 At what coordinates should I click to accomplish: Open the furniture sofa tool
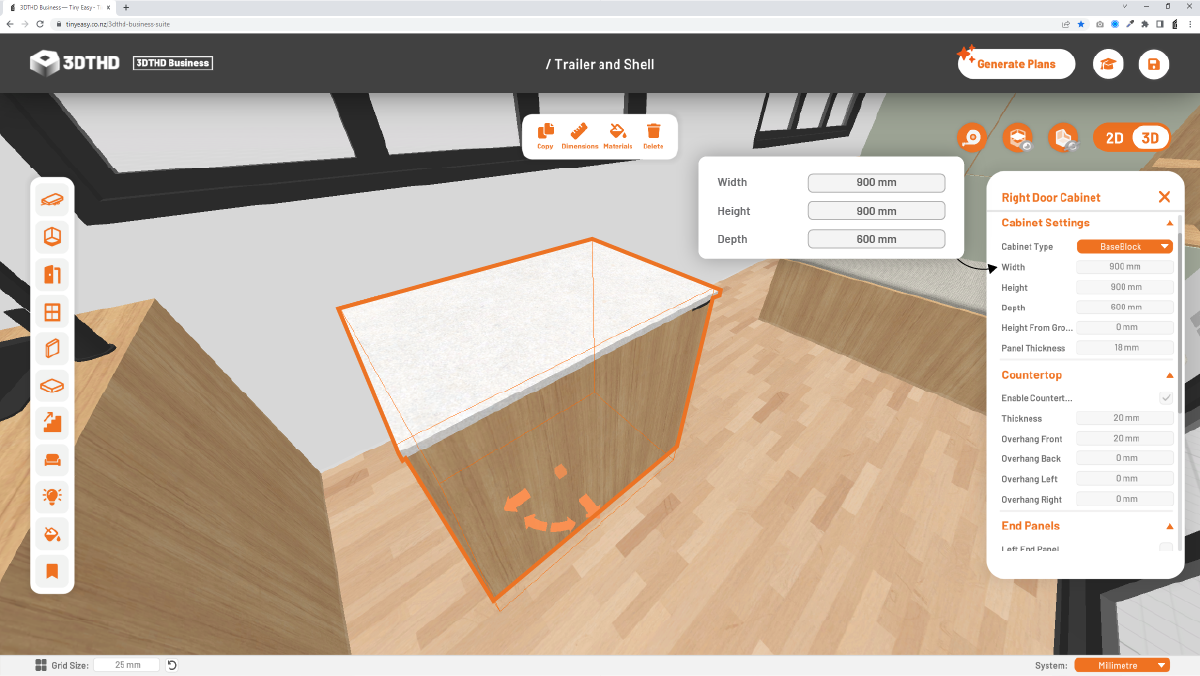pos(52,460)
